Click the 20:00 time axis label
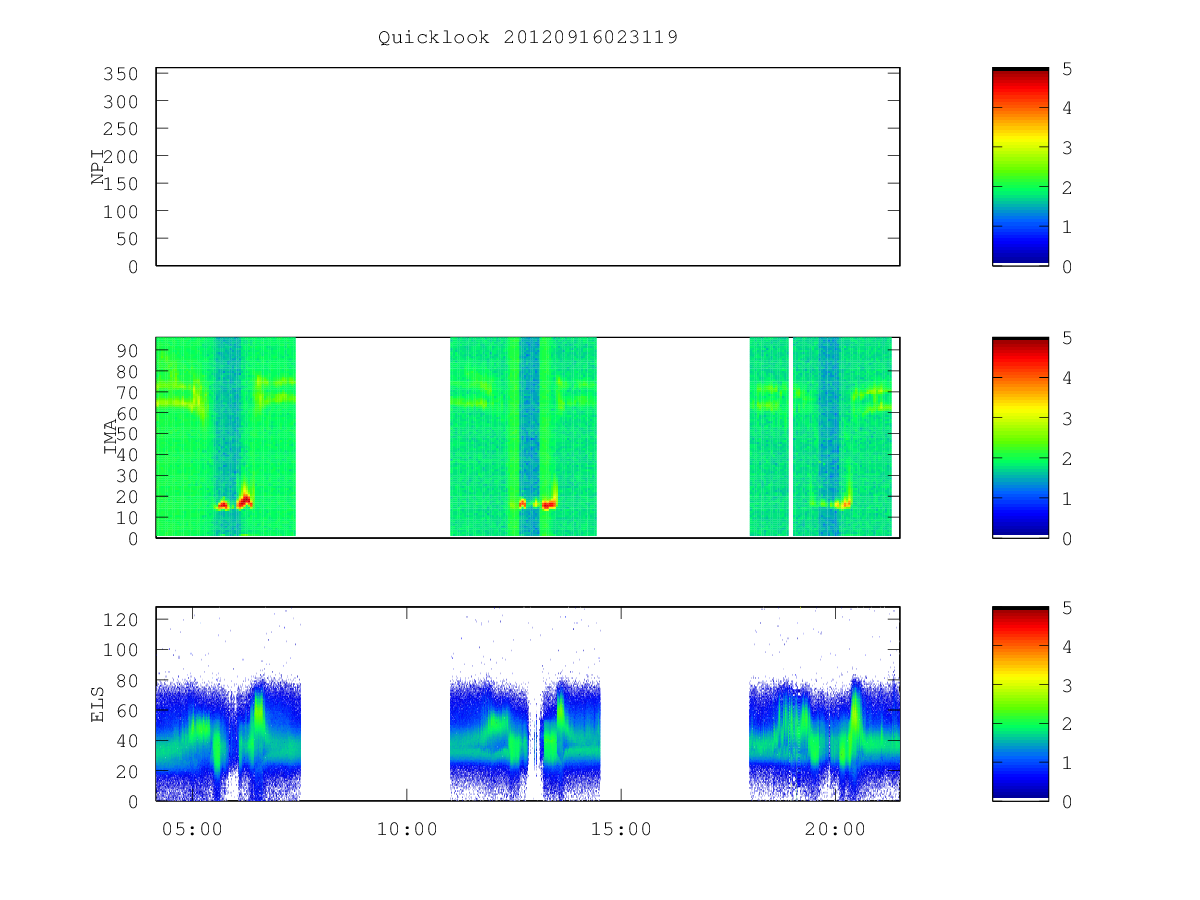The image size is (1200, 900). click(x=835, y=829)
